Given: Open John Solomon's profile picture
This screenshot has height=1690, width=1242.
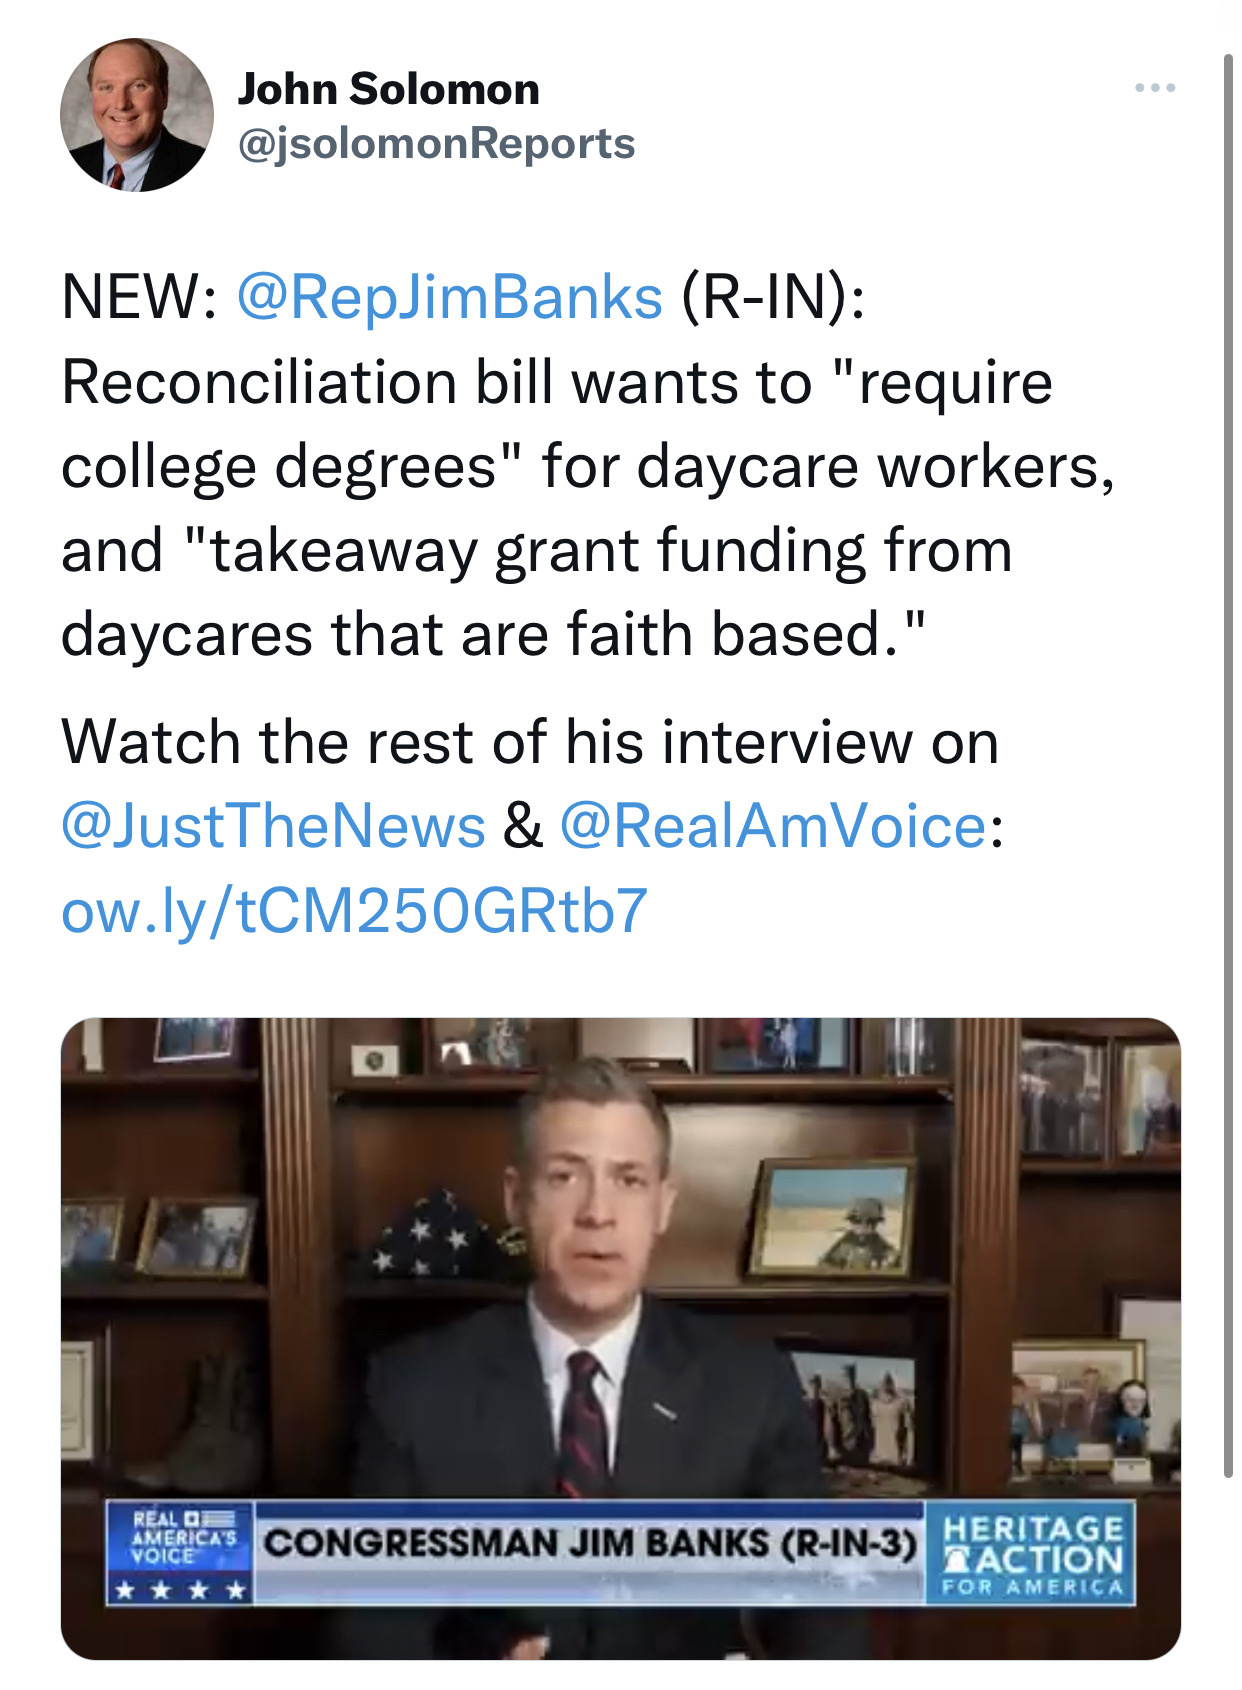Looking at the screenshot, I should 137,115.
